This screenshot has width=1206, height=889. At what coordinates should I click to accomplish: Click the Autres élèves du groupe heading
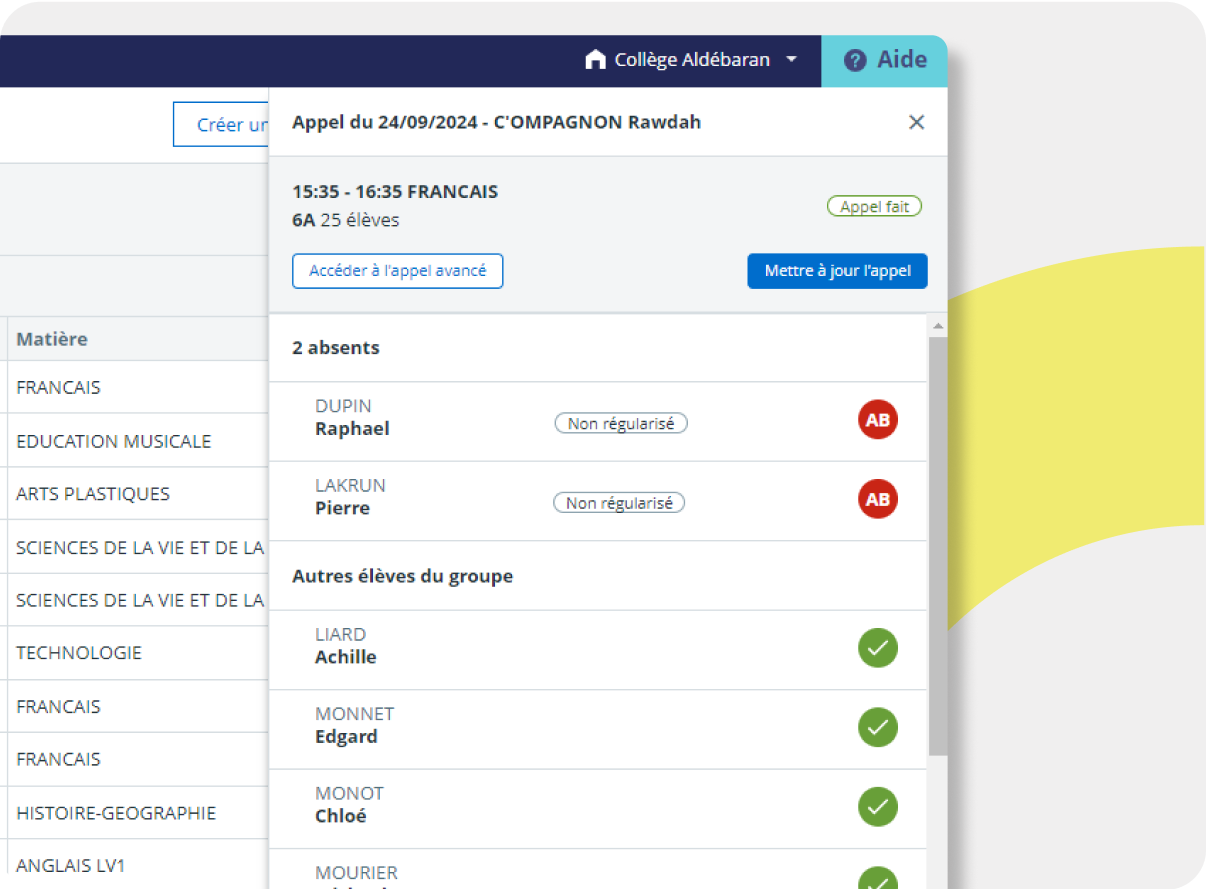pos(402,577)
